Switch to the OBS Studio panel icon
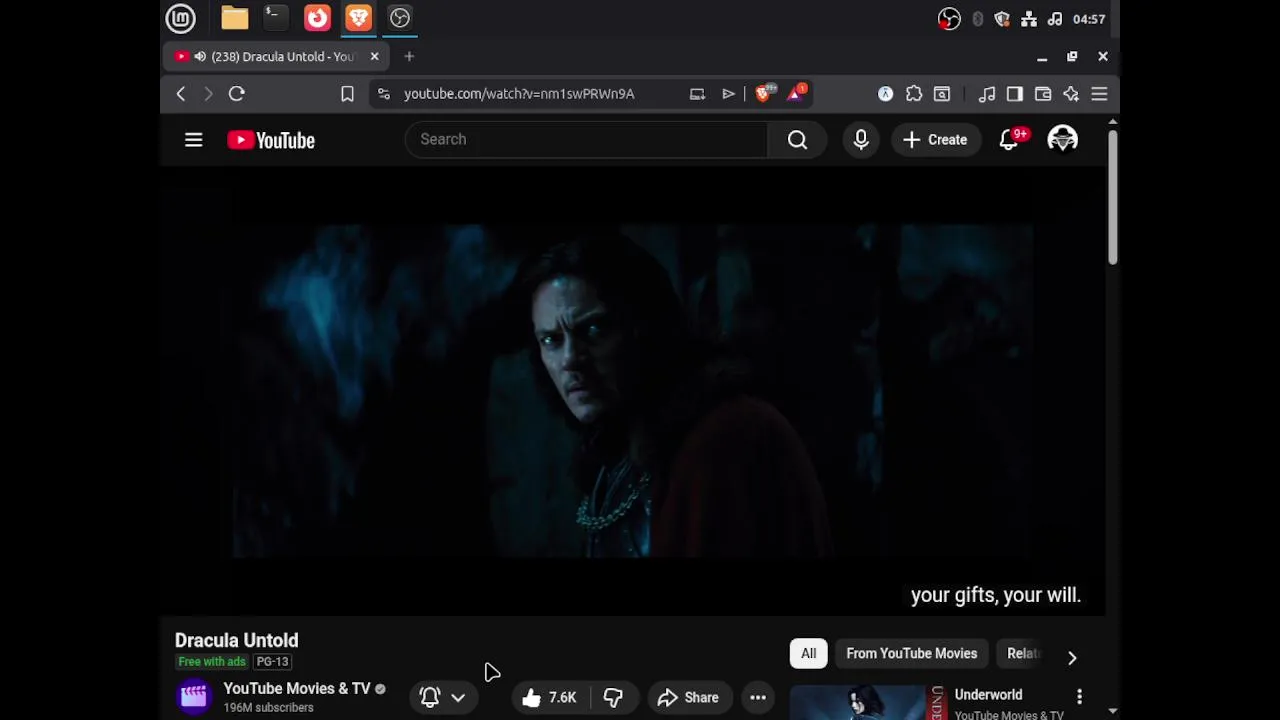 click(x=400, y=18)
